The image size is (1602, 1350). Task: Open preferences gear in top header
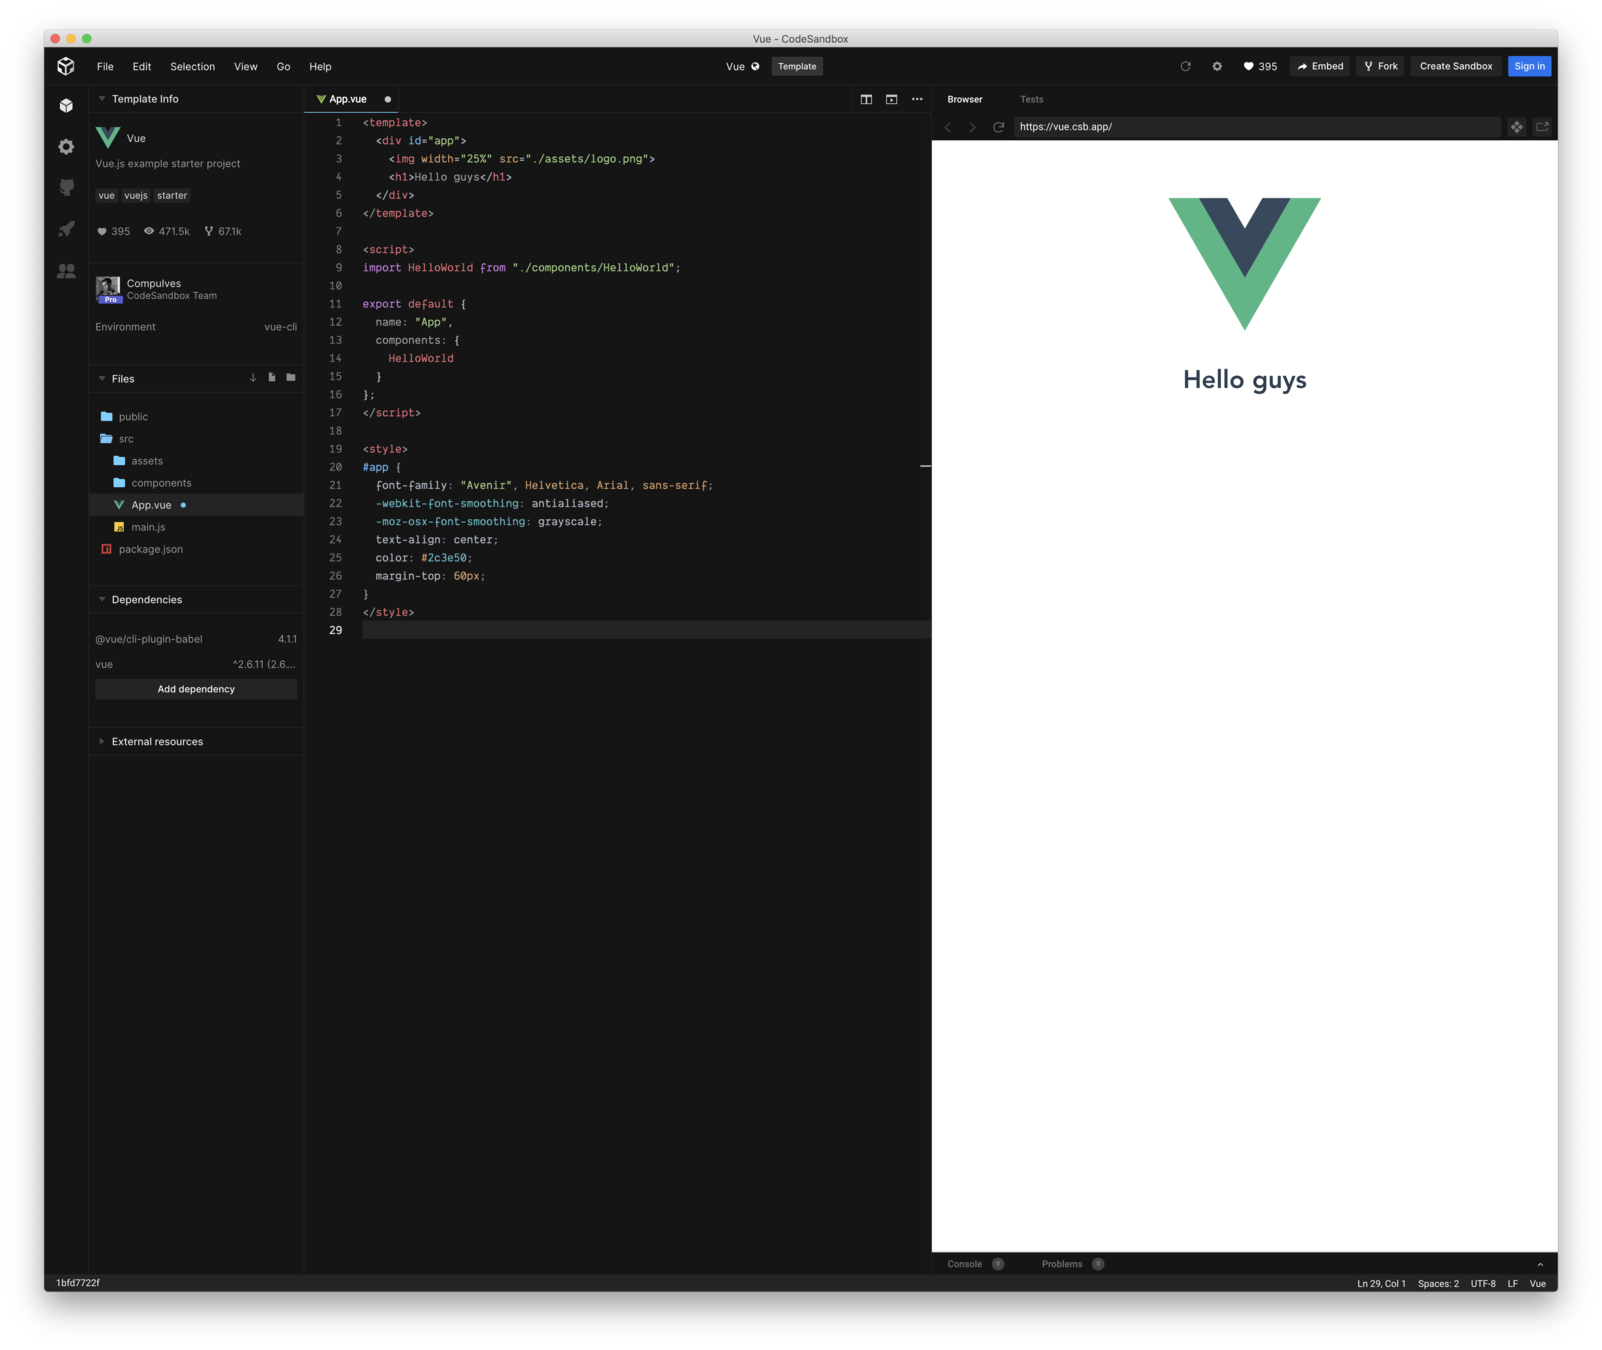click(1217, 66)
